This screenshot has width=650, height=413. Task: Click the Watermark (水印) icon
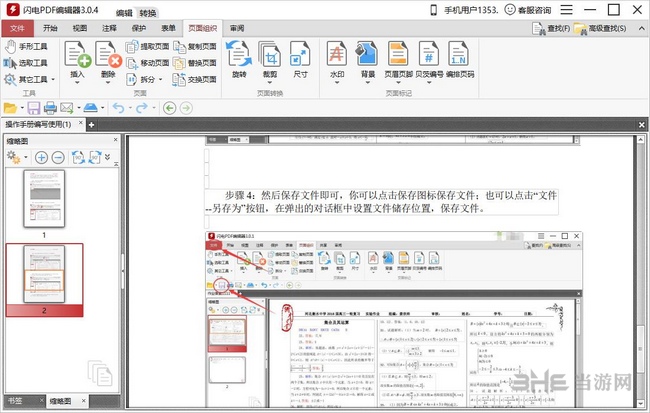337,54
